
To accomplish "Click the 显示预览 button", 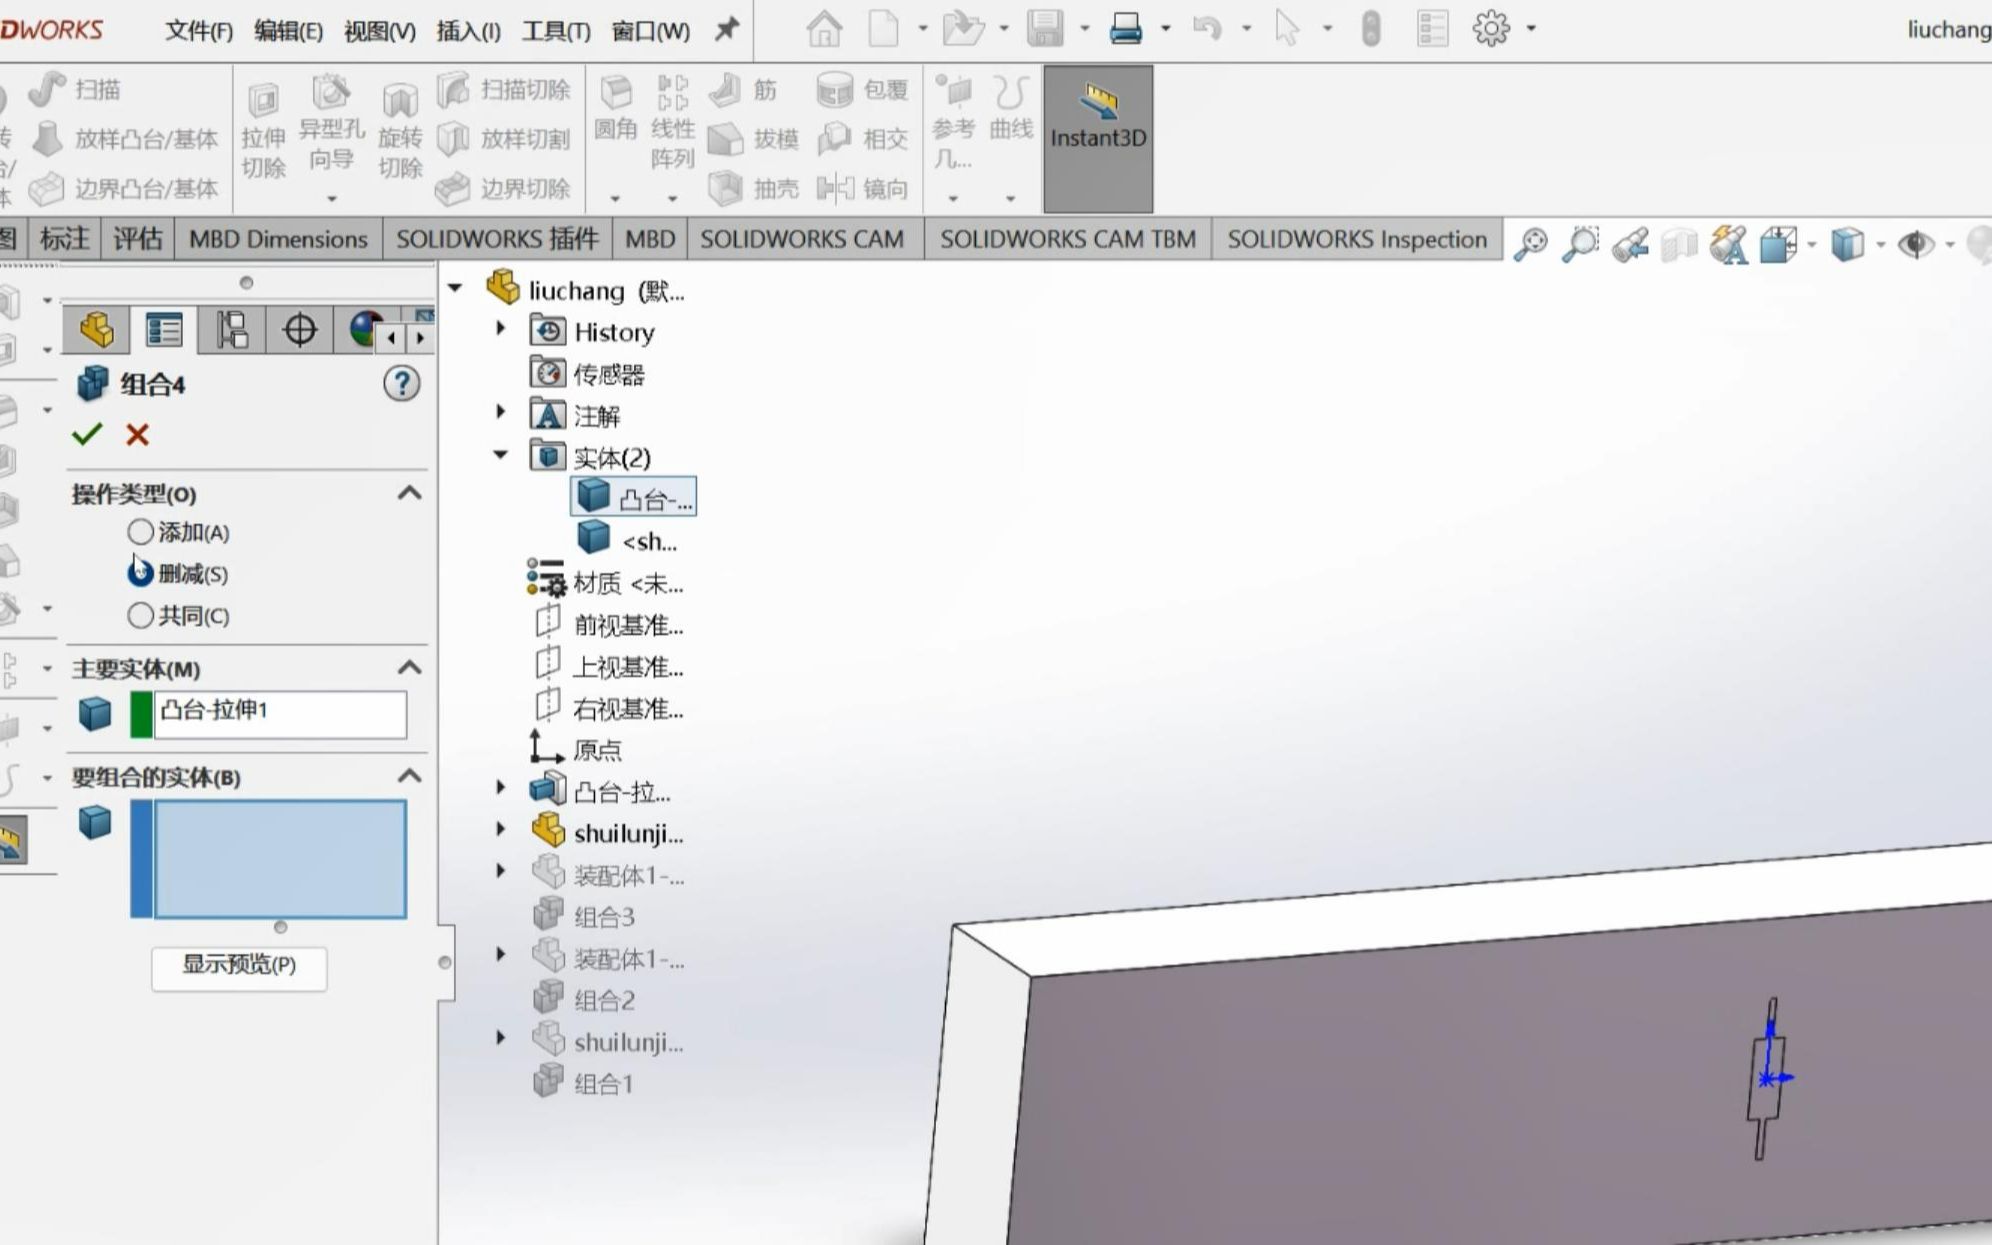I will (x=237, y=964).
